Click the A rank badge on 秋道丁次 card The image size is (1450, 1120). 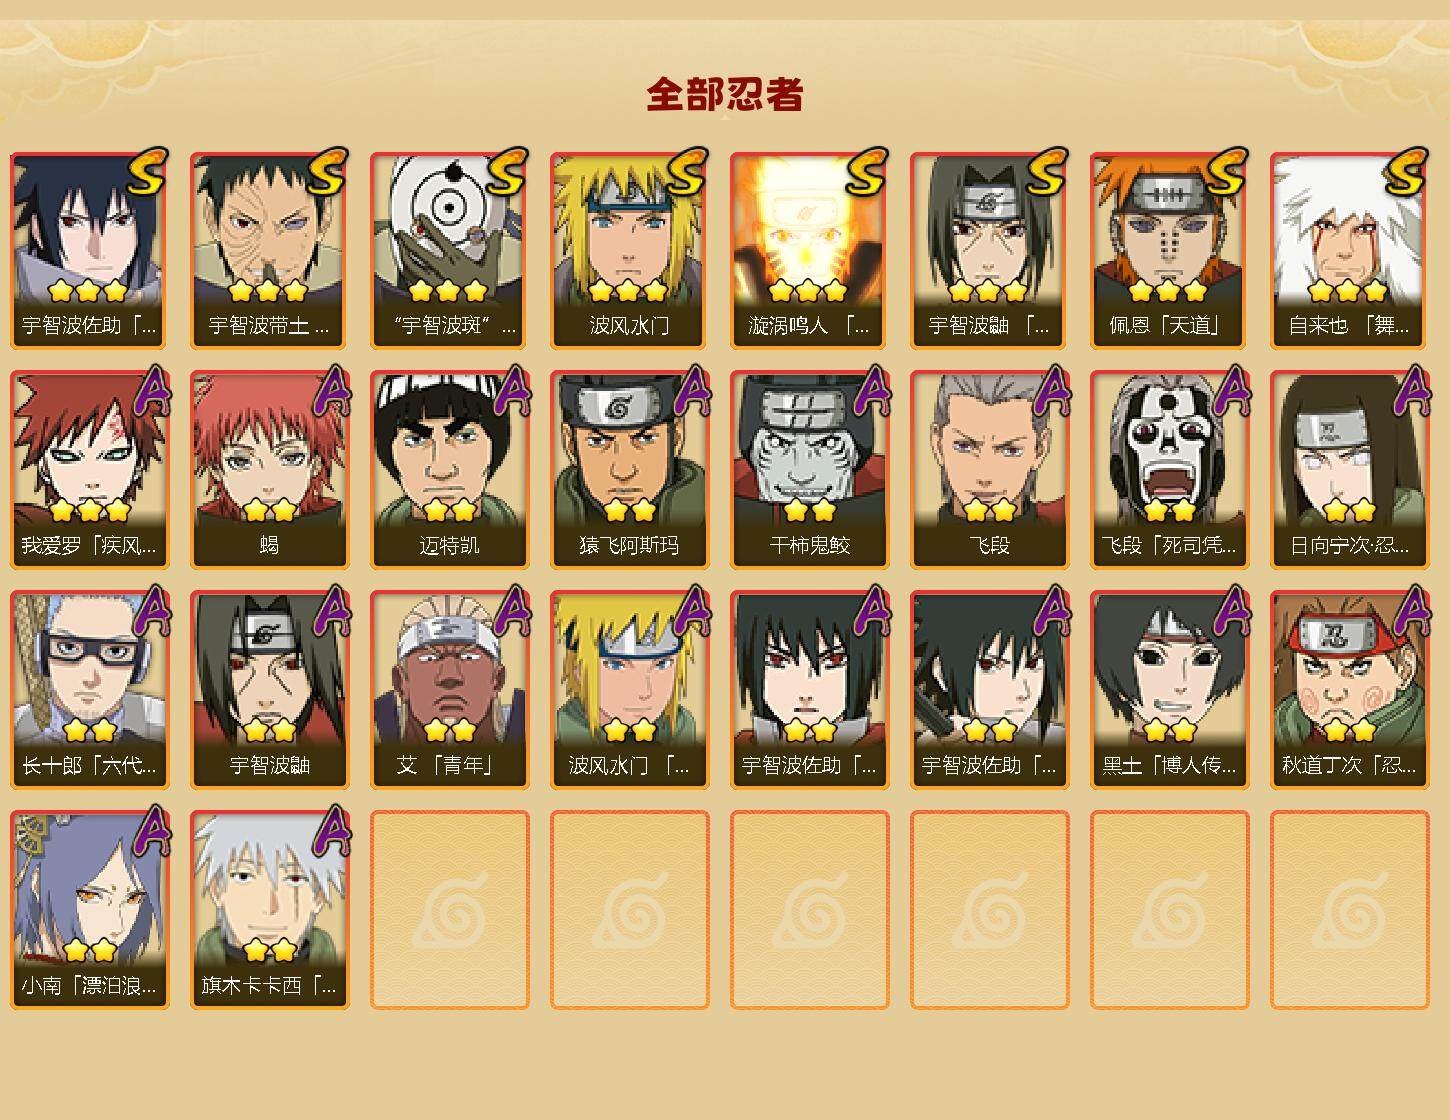(1409, 611)
